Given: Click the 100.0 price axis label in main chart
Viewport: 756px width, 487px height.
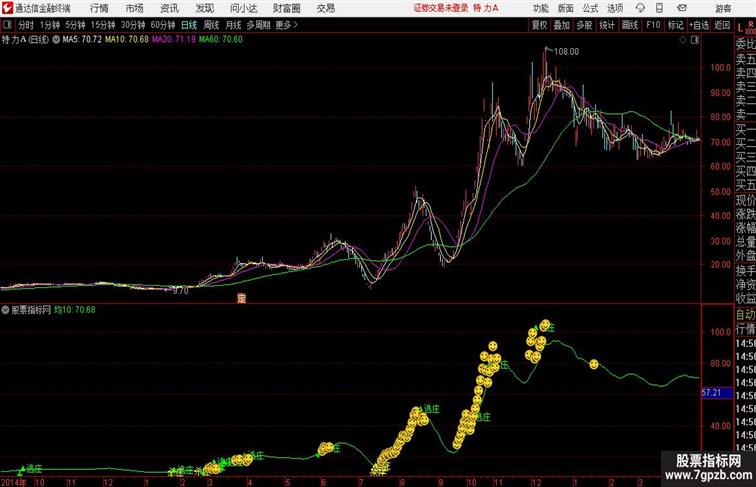Looking at the screenshot, I should [720, 68].
